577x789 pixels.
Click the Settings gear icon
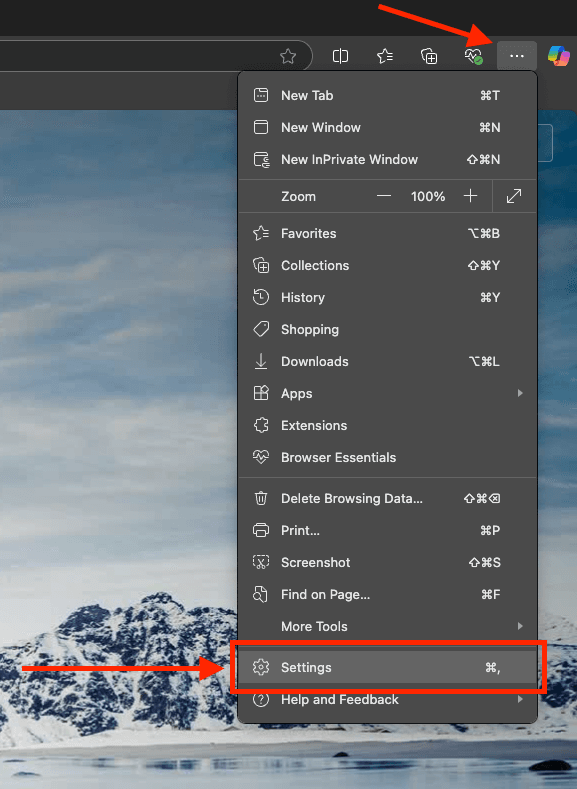[261, 667]
